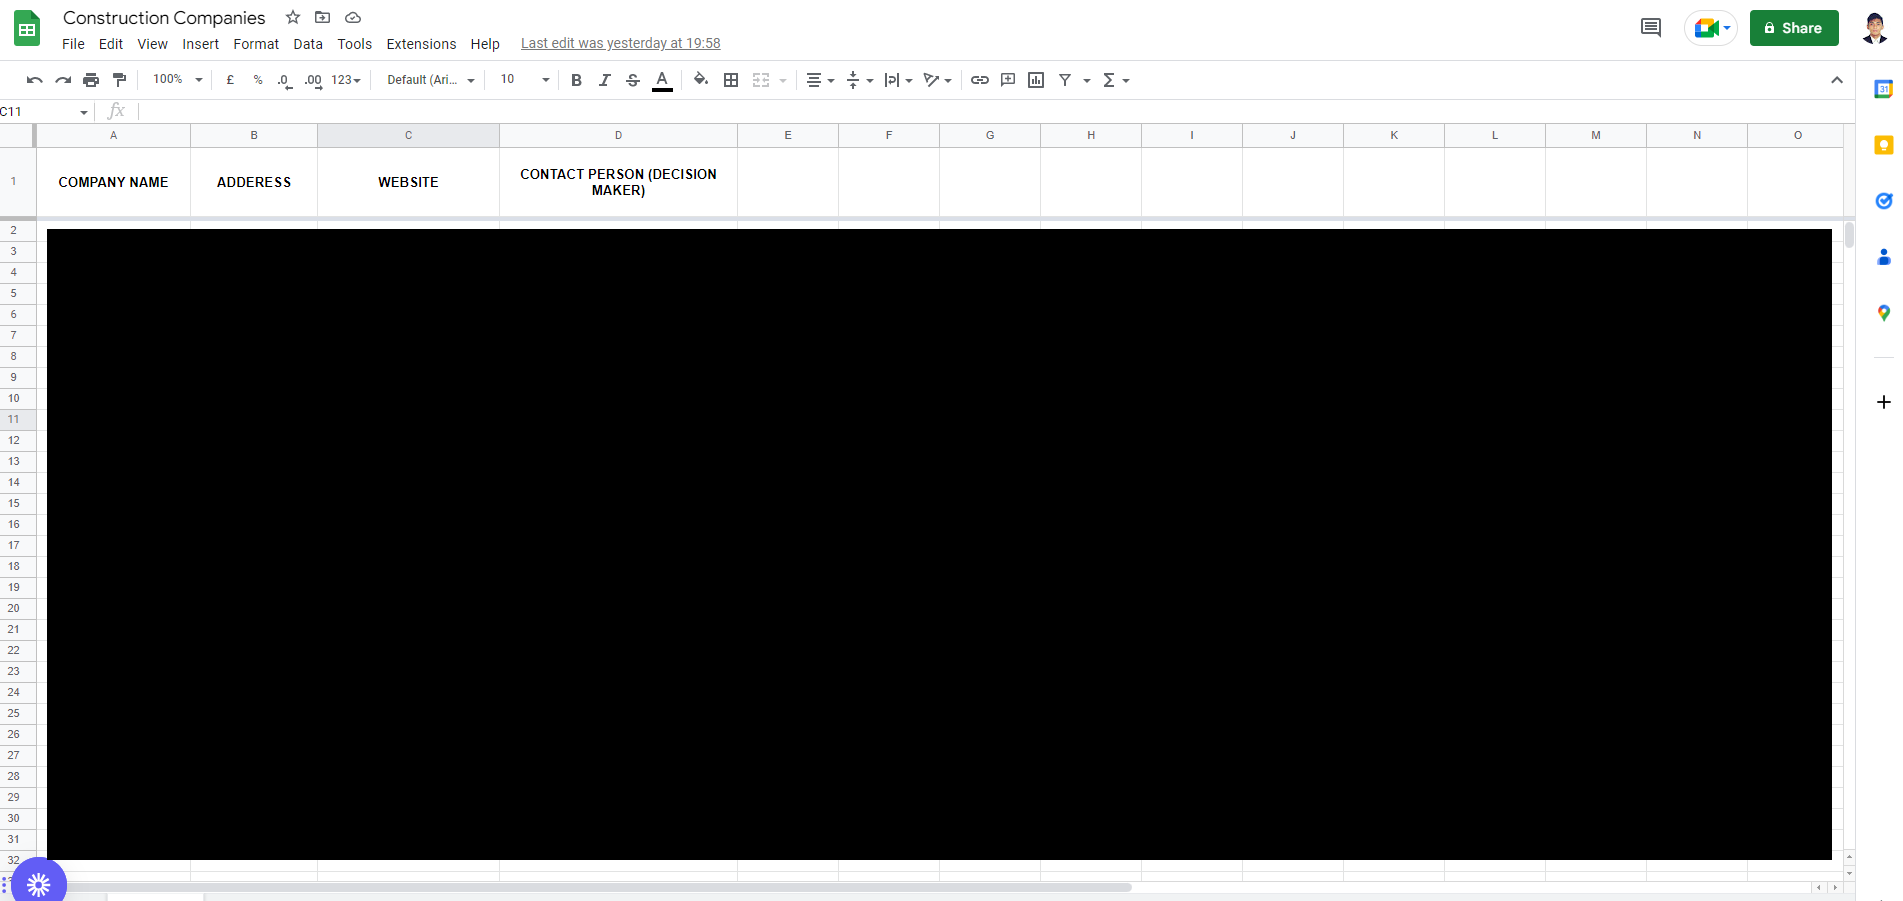Image resolution: width=1903 pixels, height=901 pixels.
Task: Open the comment history icon
Action: click(x=1651, y=28)
